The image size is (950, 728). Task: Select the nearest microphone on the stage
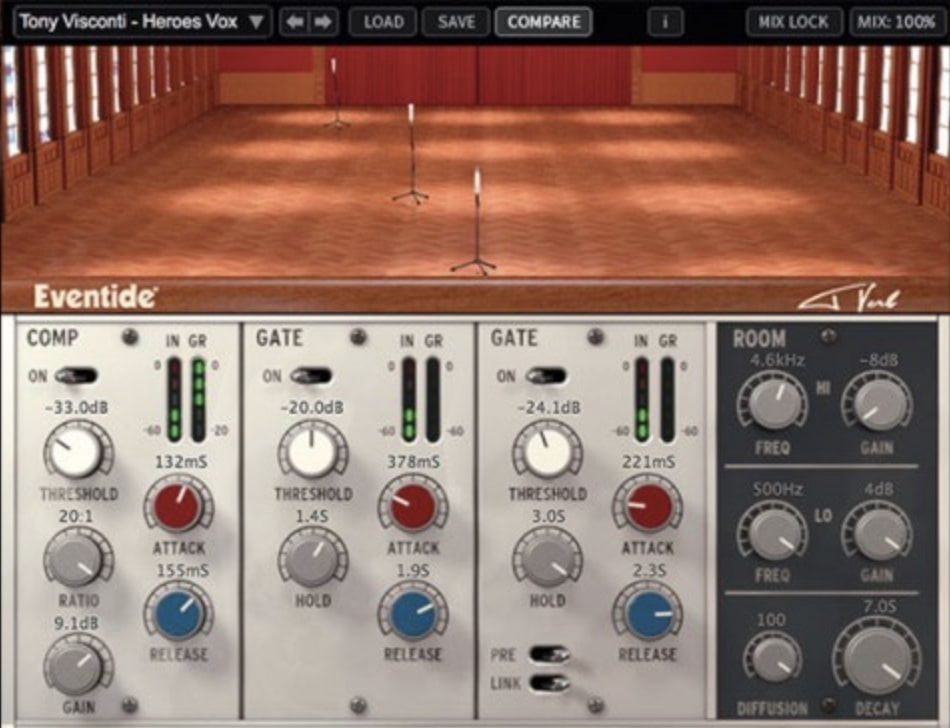475,221
